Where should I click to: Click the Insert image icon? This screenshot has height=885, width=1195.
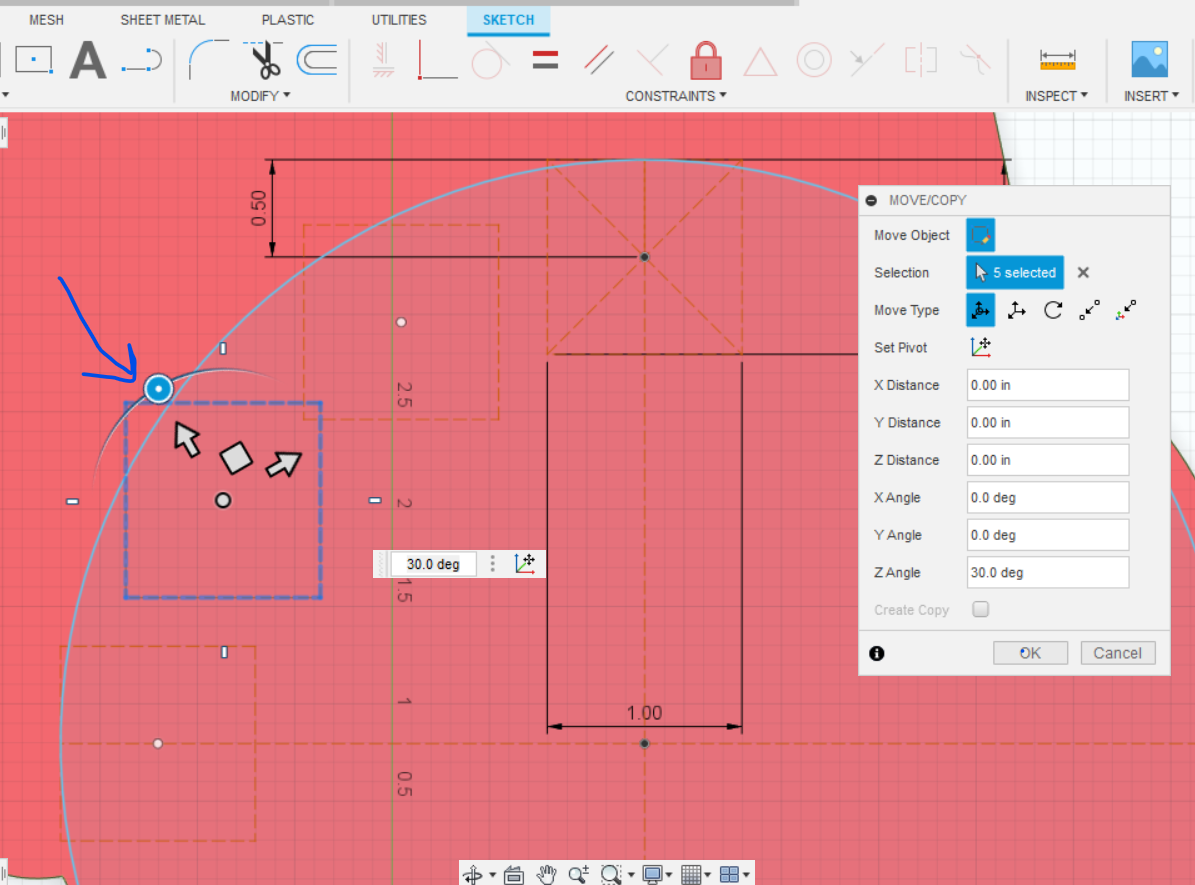pyautogui.click(x=1149, y=59)
